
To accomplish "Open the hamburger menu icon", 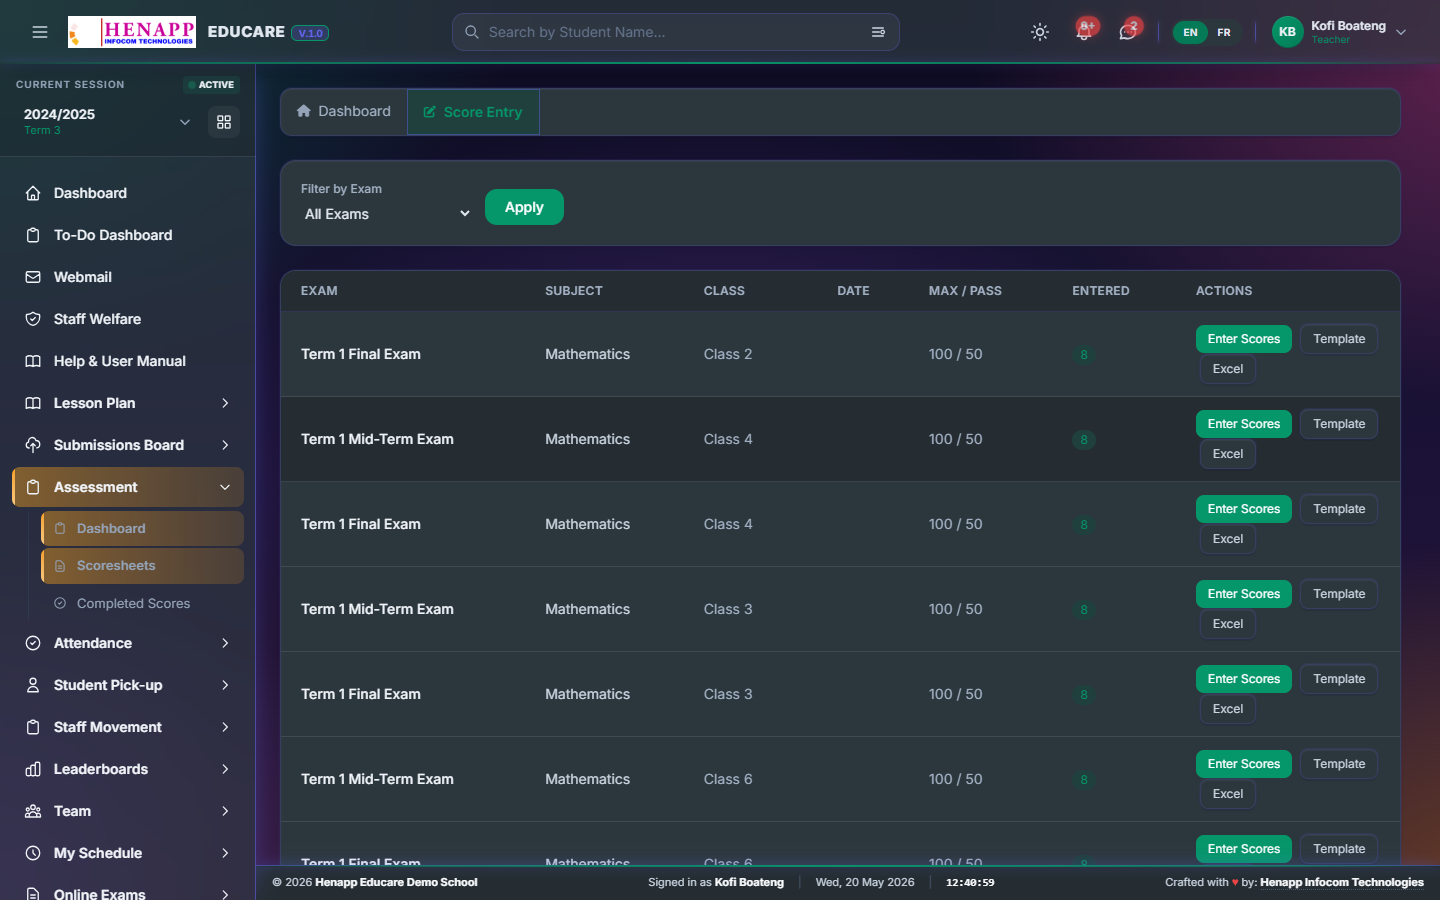I will coord(40,32).
